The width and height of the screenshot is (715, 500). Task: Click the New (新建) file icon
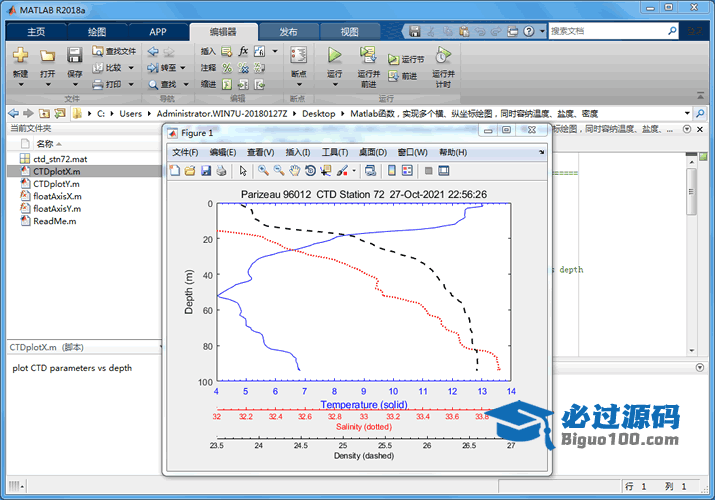[x=20, y=55]
